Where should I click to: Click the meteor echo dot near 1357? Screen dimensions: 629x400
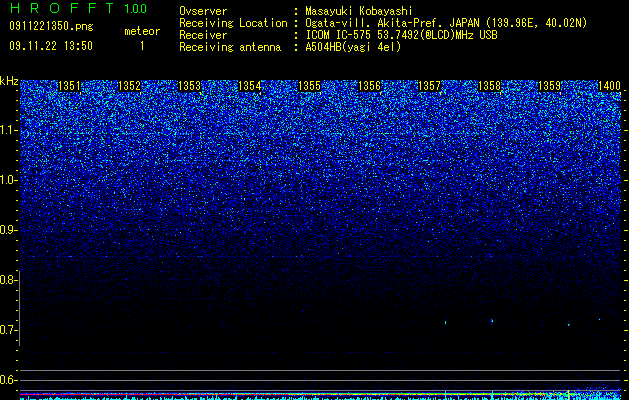(x=445, y=322)
